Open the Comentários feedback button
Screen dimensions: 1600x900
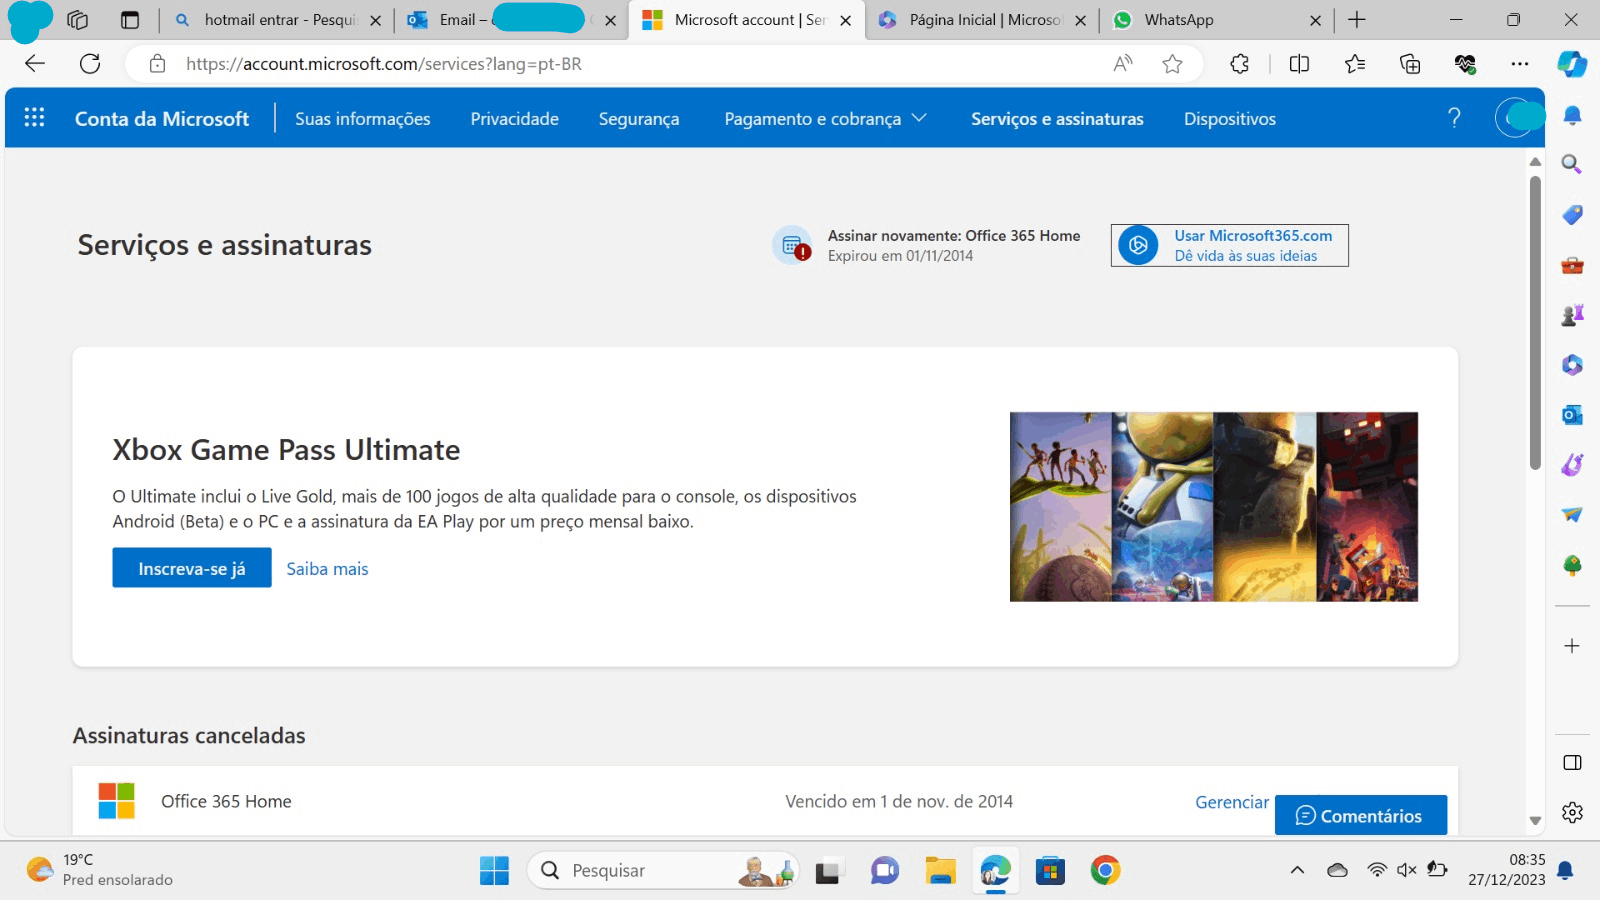coord(1360,815)
